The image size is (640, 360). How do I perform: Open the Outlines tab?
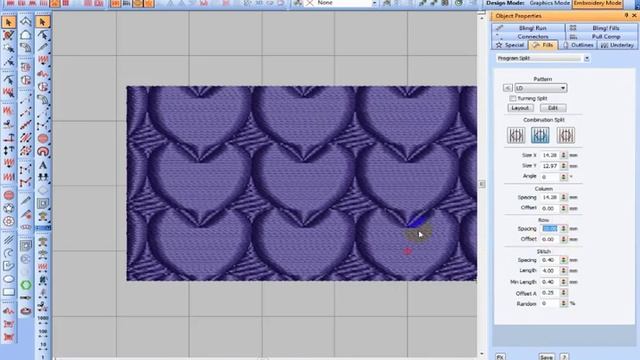click(x=578, y=45)
